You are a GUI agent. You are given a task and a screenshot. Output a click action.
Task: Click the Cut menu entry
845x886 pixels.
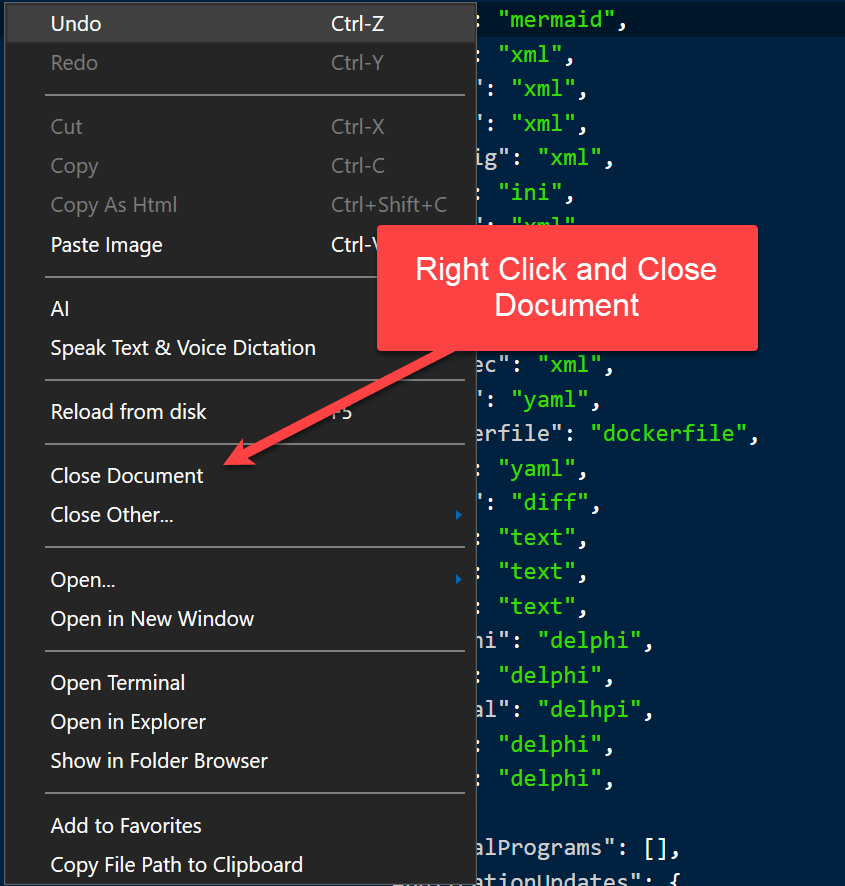coord(240,127)
